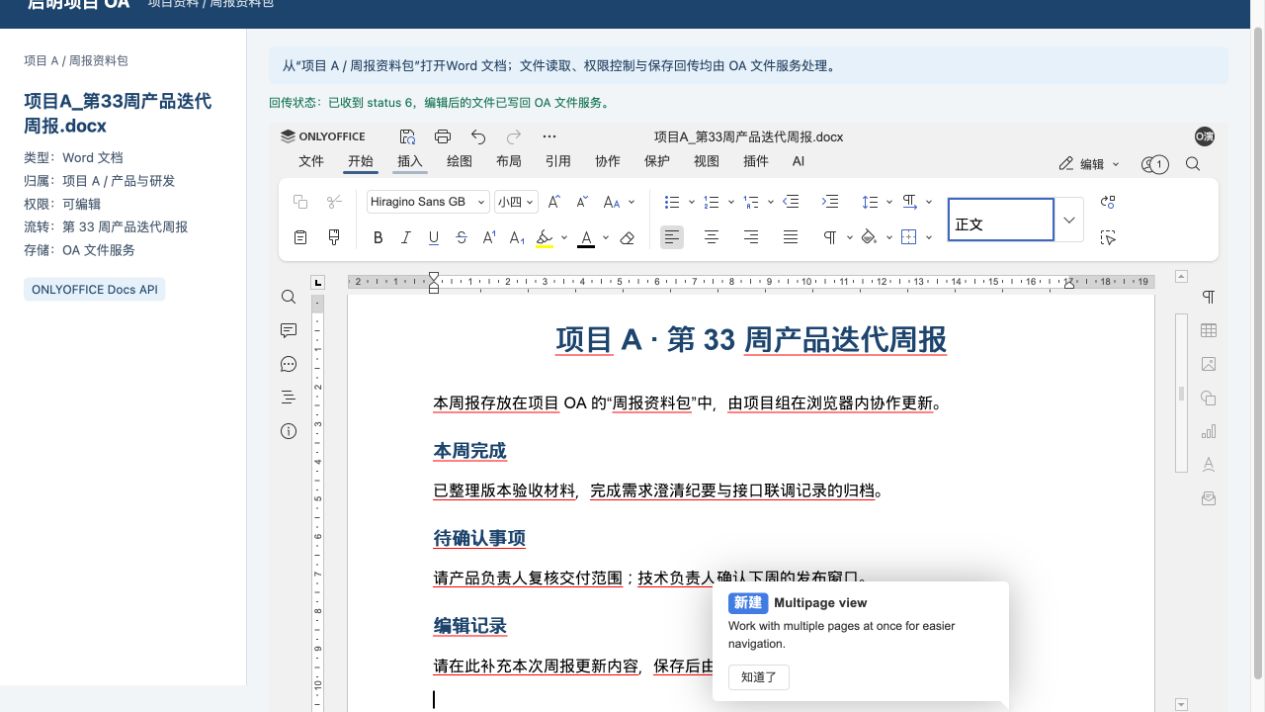Viewport: 1265px width, 712px height.
Task: Click the collaborators count icon
Action: coord(1155,164)
